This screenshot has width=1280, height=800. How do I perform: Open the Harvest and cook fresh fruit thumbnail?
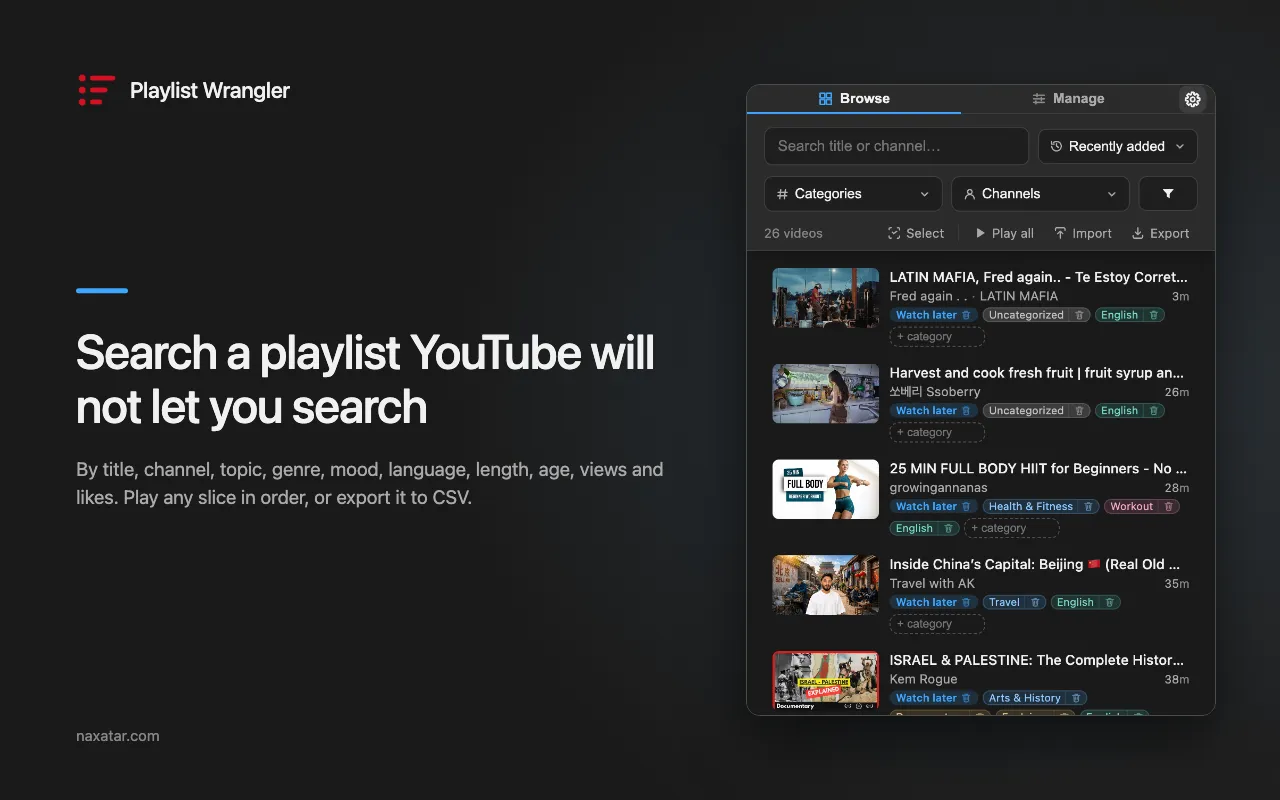825,393
